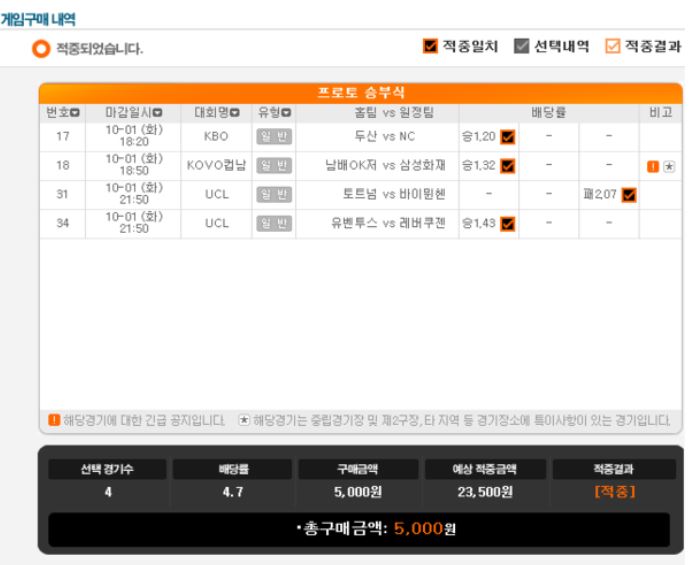Screen dimensions: 695x565
Task: Toggle the 적중결과 legend checkbox
Action: [613, 46]
